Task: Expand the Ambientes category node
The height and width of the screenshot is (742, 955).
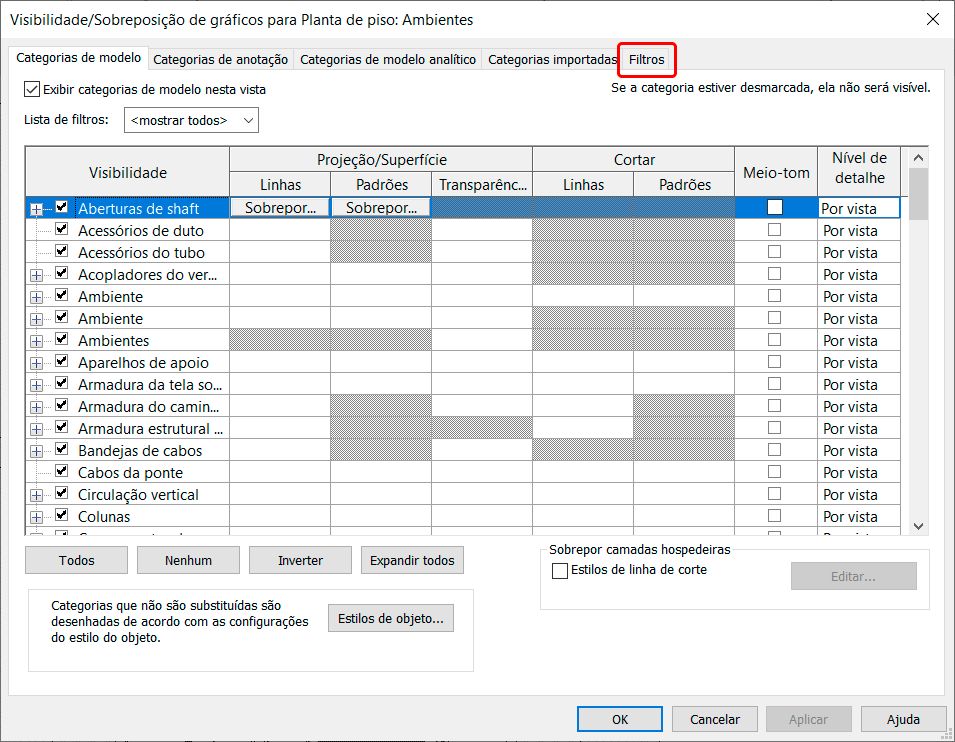Action: (37, 341)
